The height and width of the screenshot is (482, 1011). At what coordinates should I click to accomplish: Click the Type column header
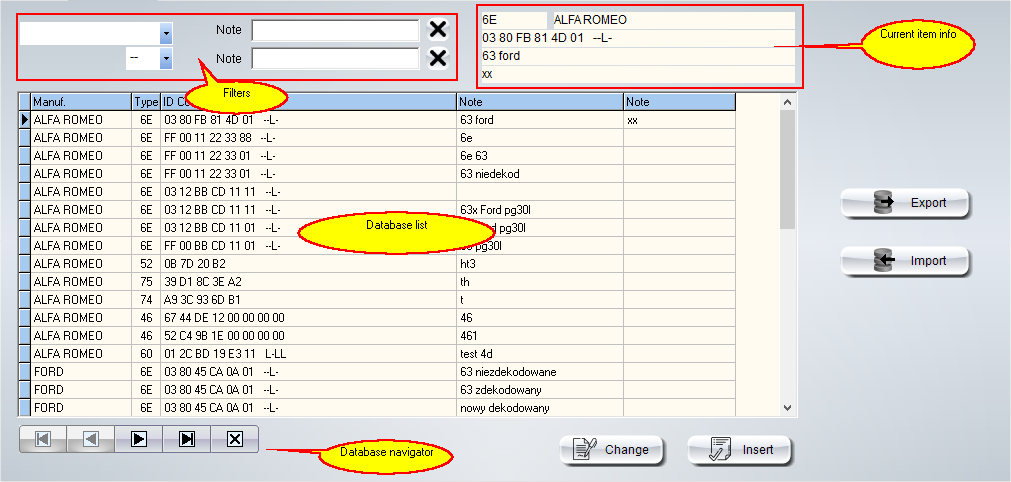[x=146, y=102]
